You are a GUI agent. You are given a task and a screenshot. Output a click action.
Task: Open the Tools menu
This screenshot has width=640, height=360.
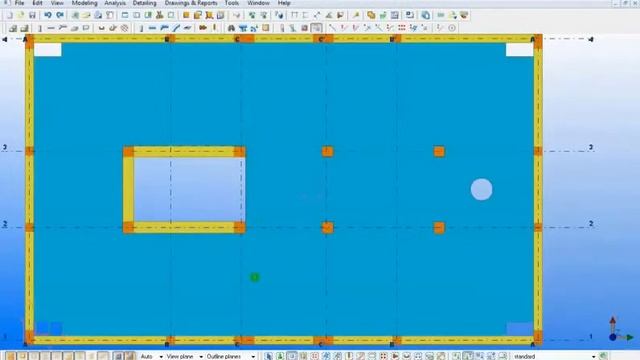pos(231,3)
